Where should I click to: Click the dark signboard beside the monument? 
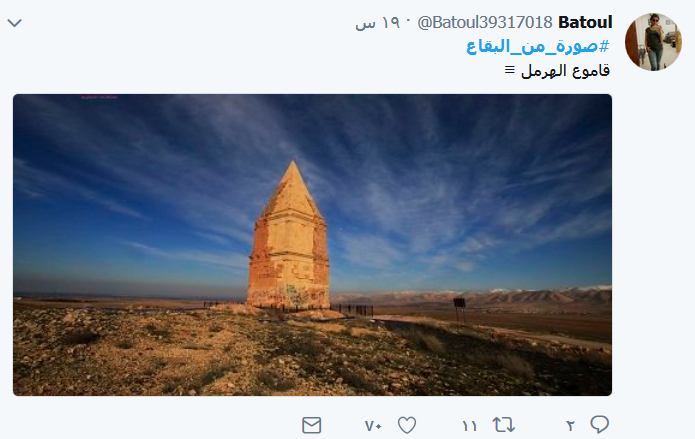[x=460, y=303]
